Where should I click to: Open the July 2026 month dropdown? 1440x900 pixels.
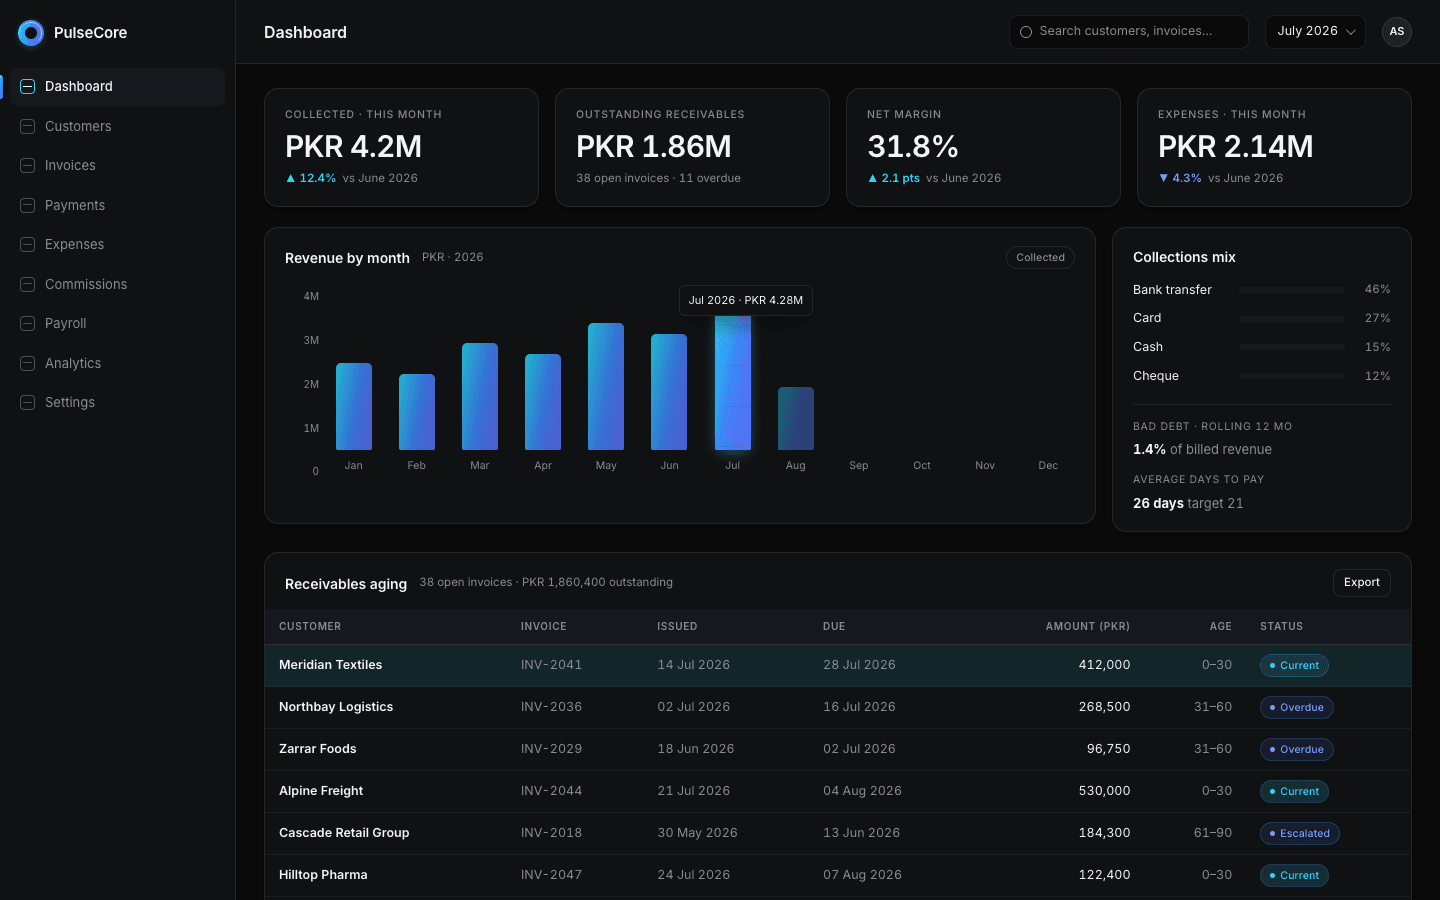[1315, 32]
